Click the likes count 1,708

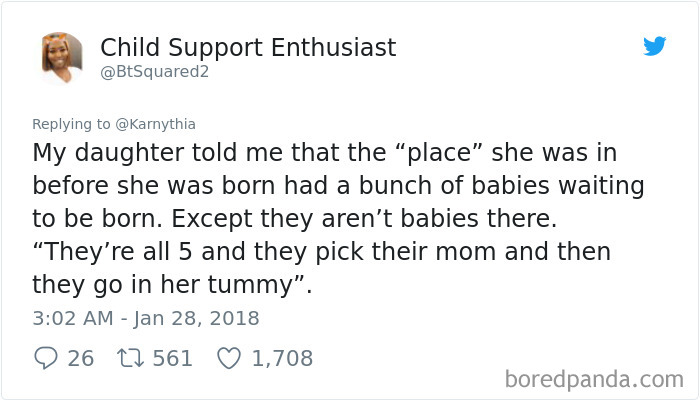tap(282, 358)
